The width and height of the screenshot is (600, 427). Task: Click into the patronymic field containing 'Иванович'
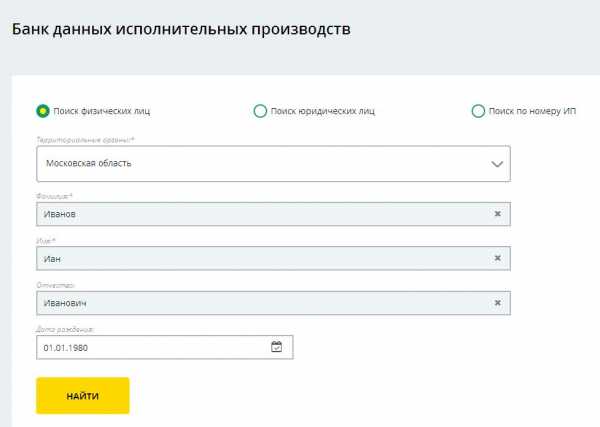[273, 303]
